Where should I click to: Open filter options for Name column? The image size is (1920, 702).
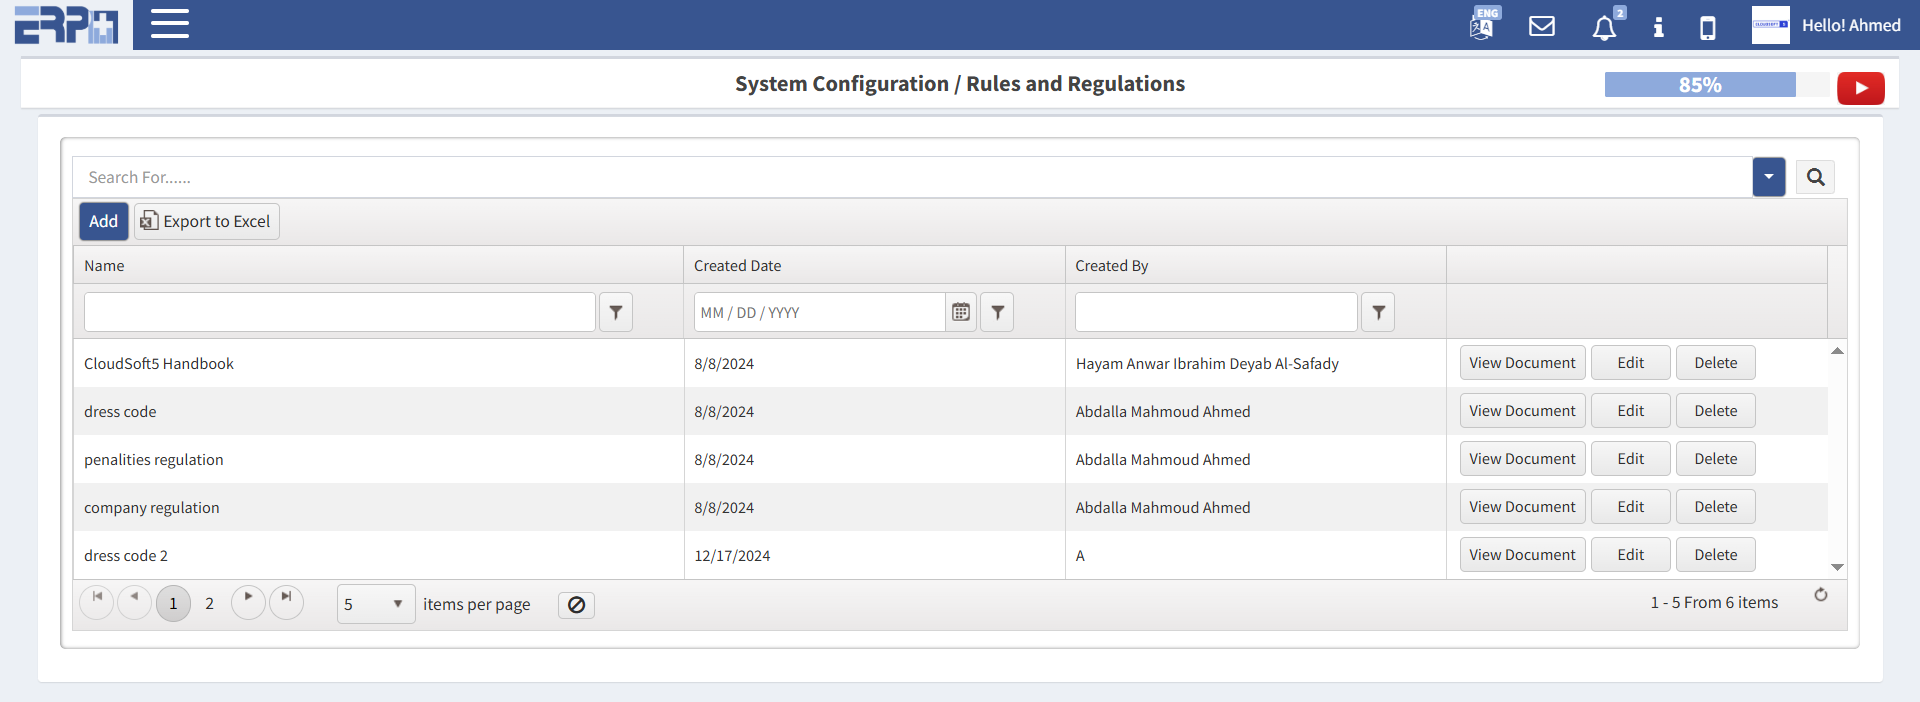tap(616, 312)
